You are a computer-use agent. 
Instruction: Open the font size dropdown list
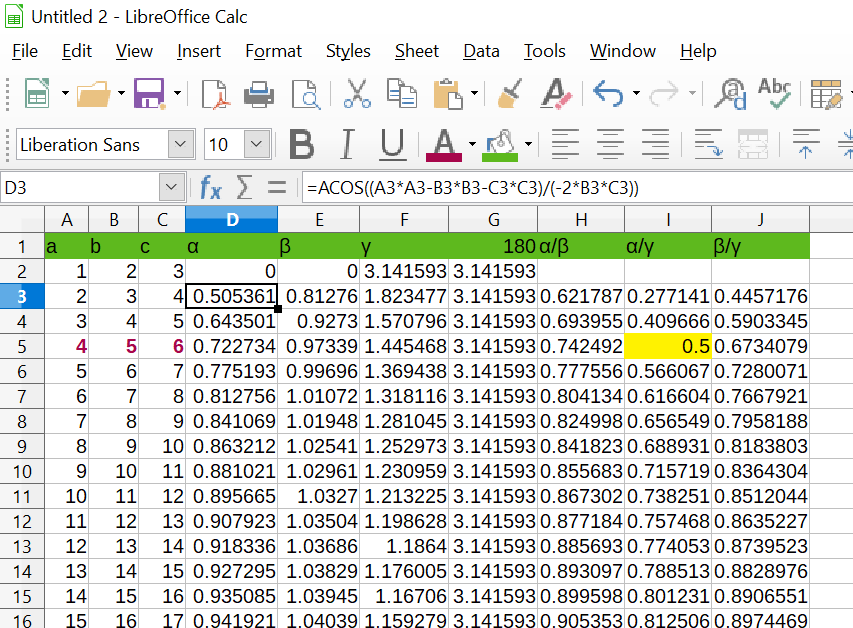(x=257, y=145)
